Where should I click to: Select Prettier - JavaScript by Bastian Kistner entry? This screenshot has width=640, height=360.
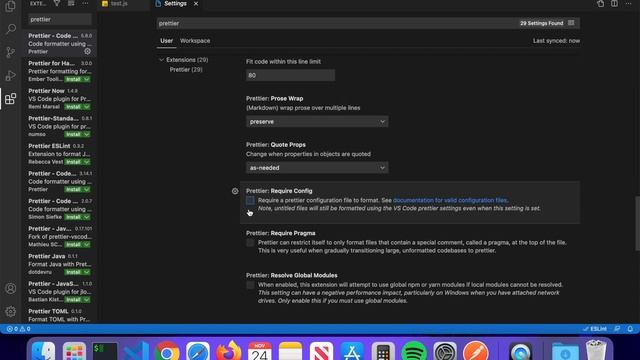tap(60, 291)
